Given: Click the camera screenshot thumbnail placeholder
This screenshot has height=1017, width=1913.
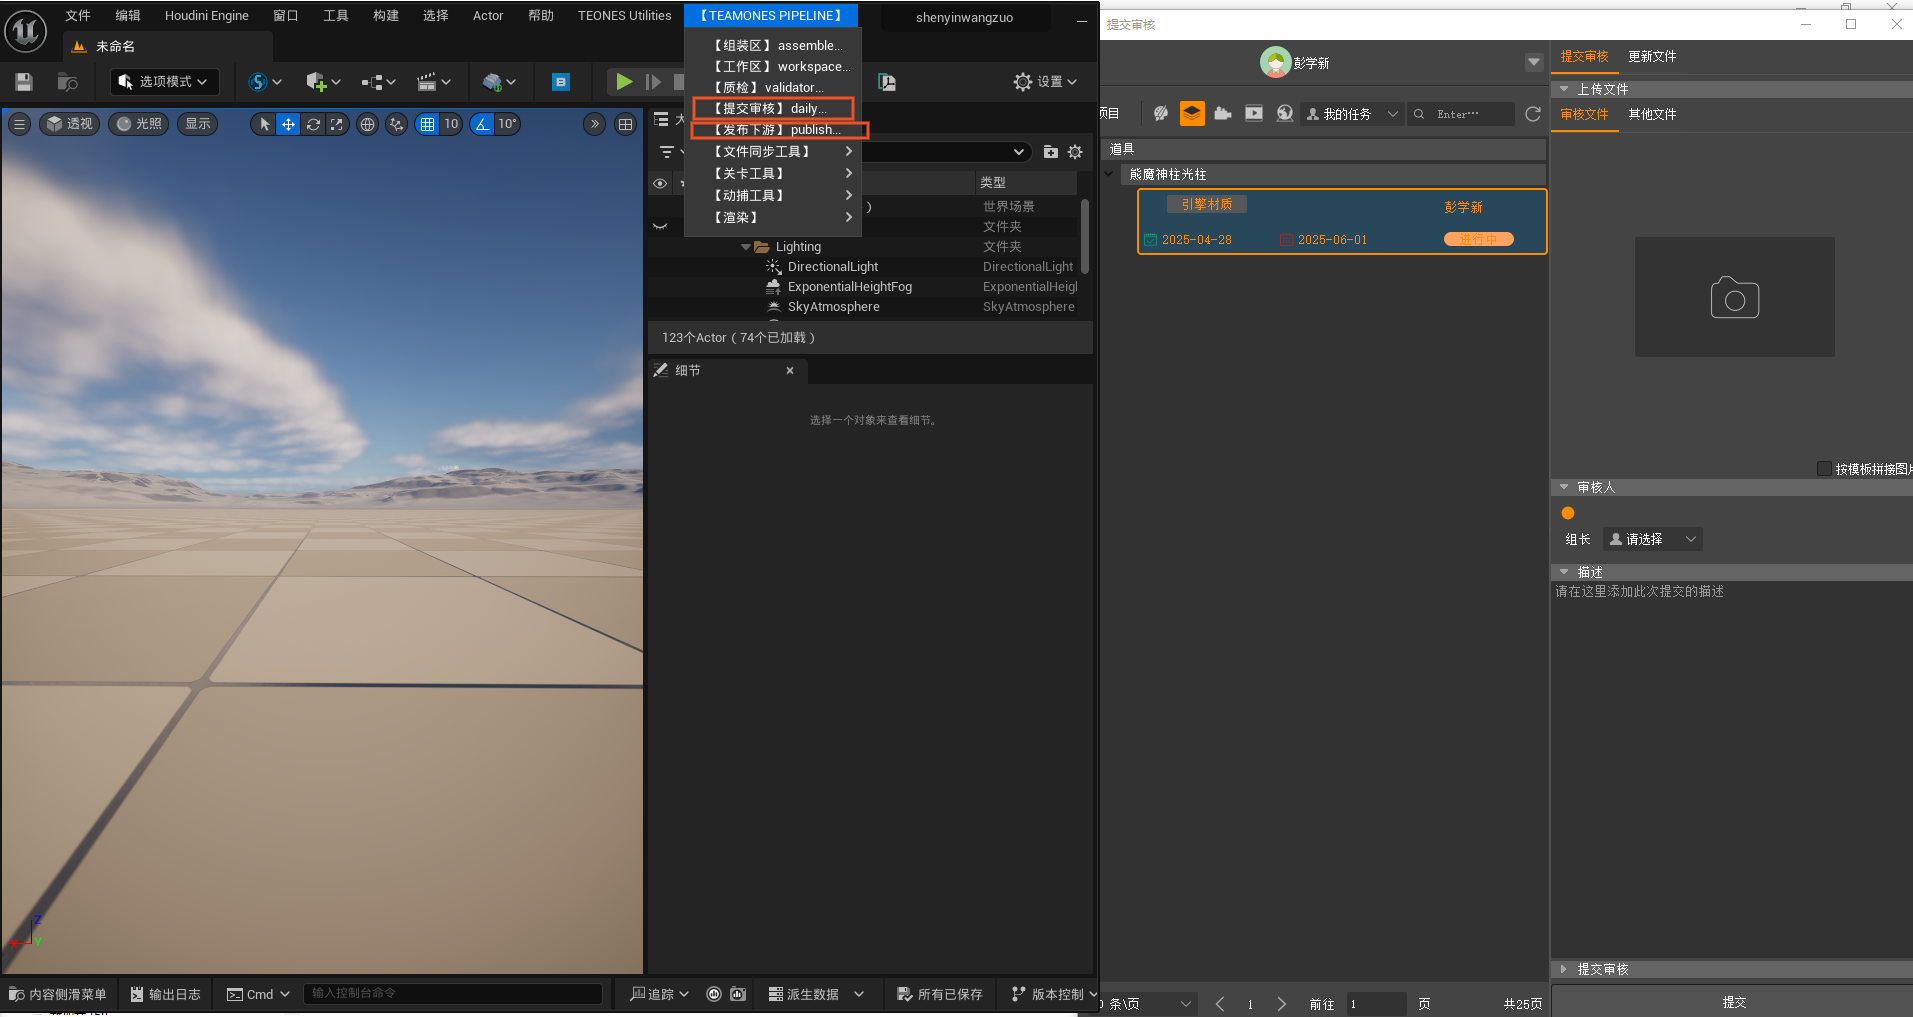Looking at the screenshot, I should coord(1734,297).
